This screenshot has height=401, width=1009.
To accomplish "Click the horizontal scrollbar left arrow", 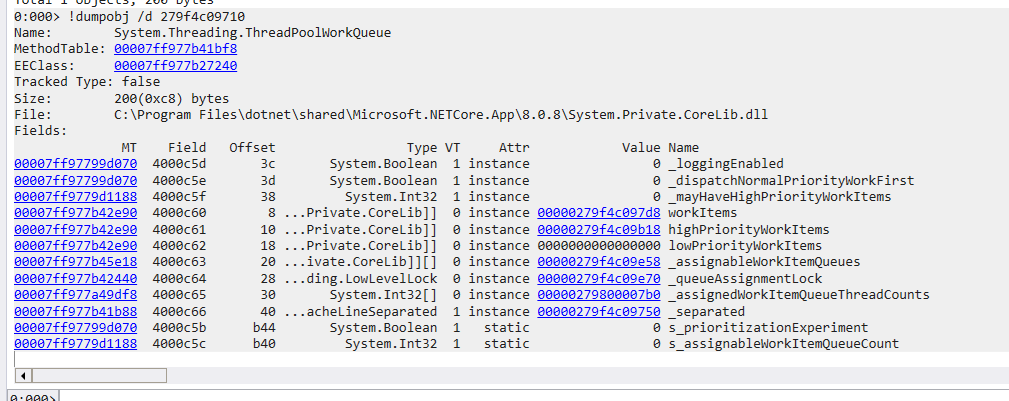I will pyautogui.click(x=21, y=374).
